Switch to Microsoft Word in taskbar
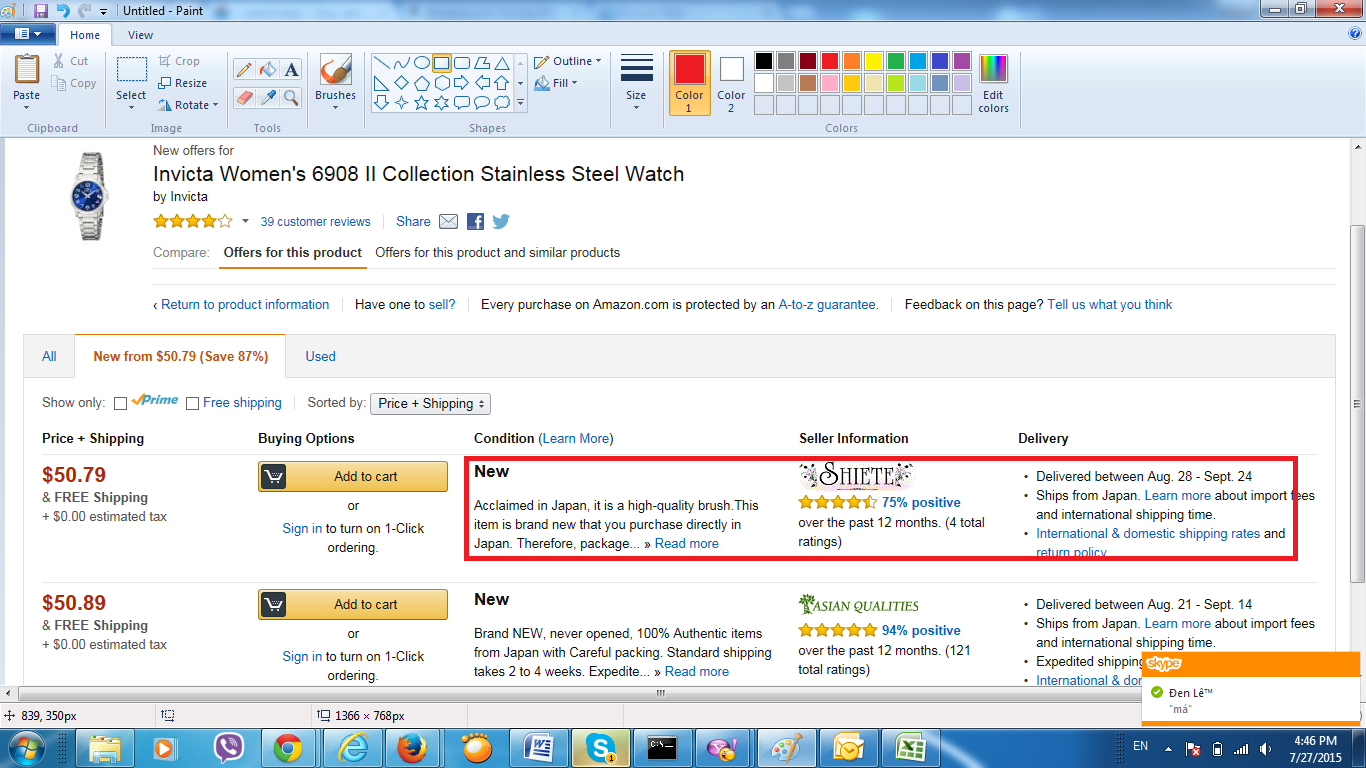The width and height of the screenshot is (1366, 768). pos(538,747)
